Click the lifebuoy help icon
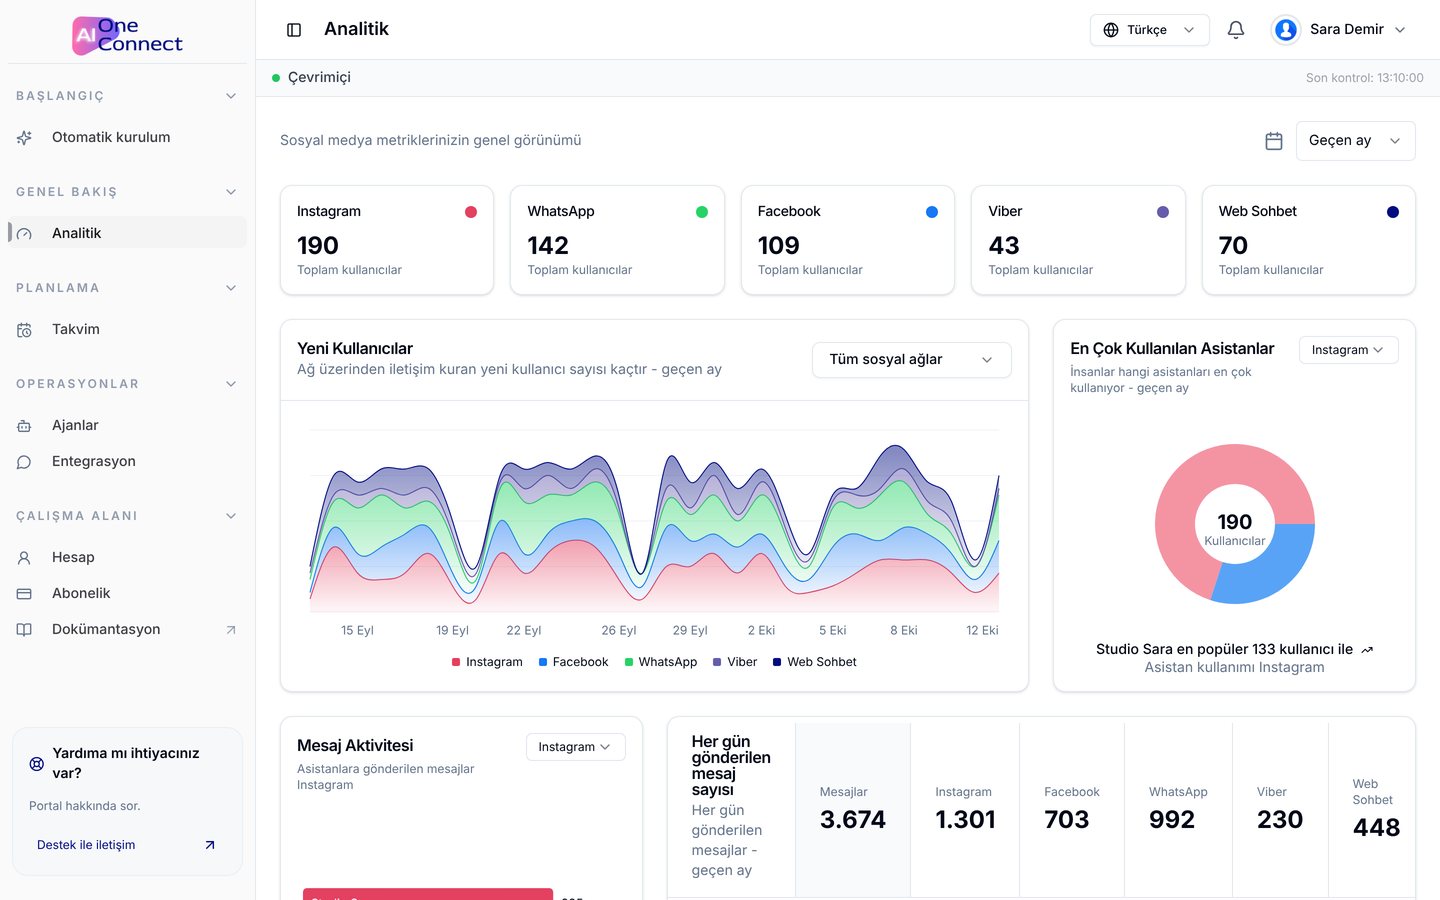This screenshot has height=900, width=1440. pyautogui.click(x=37, y=764)
